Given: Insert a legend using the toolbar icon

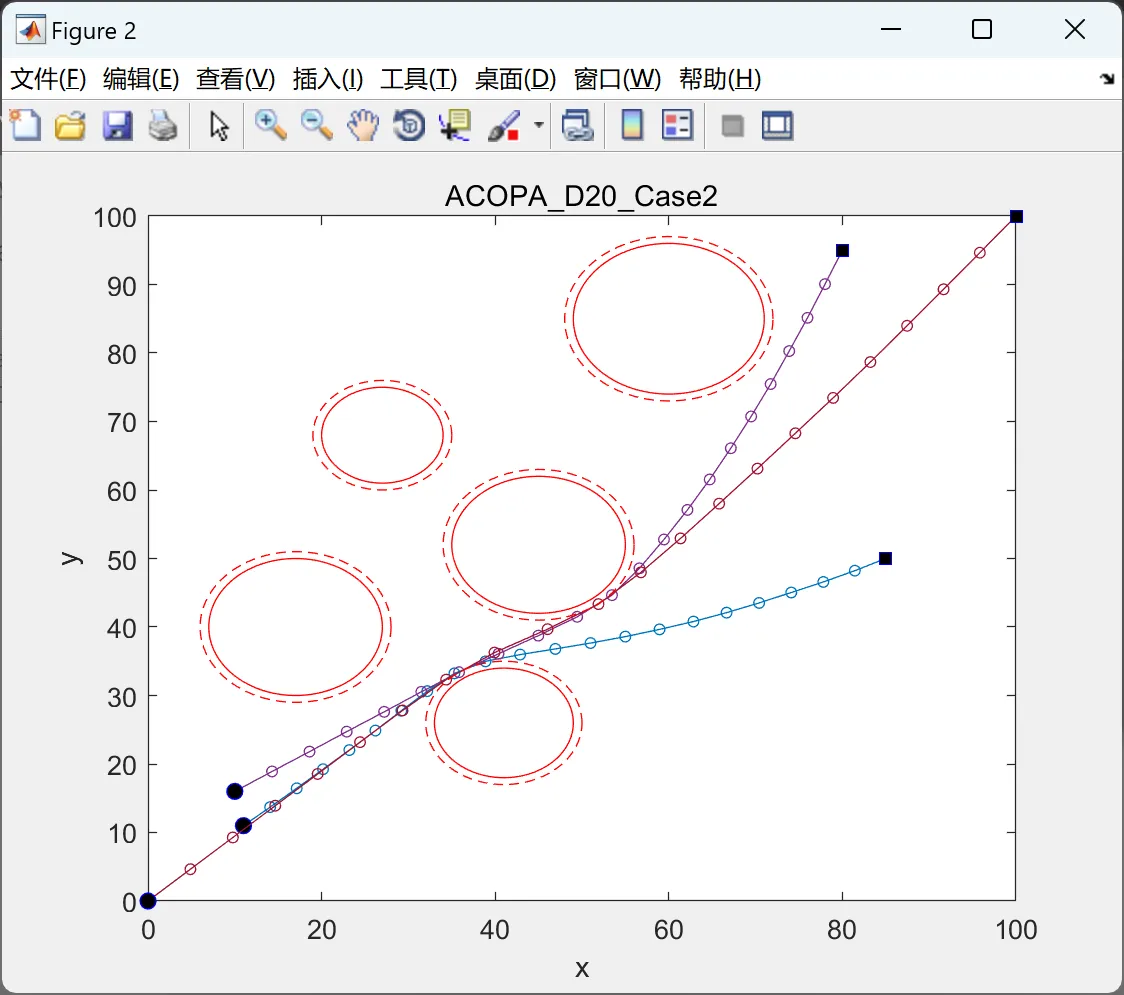Looking at the screenshot, I should pyautogui.click(x=678, y=125).
